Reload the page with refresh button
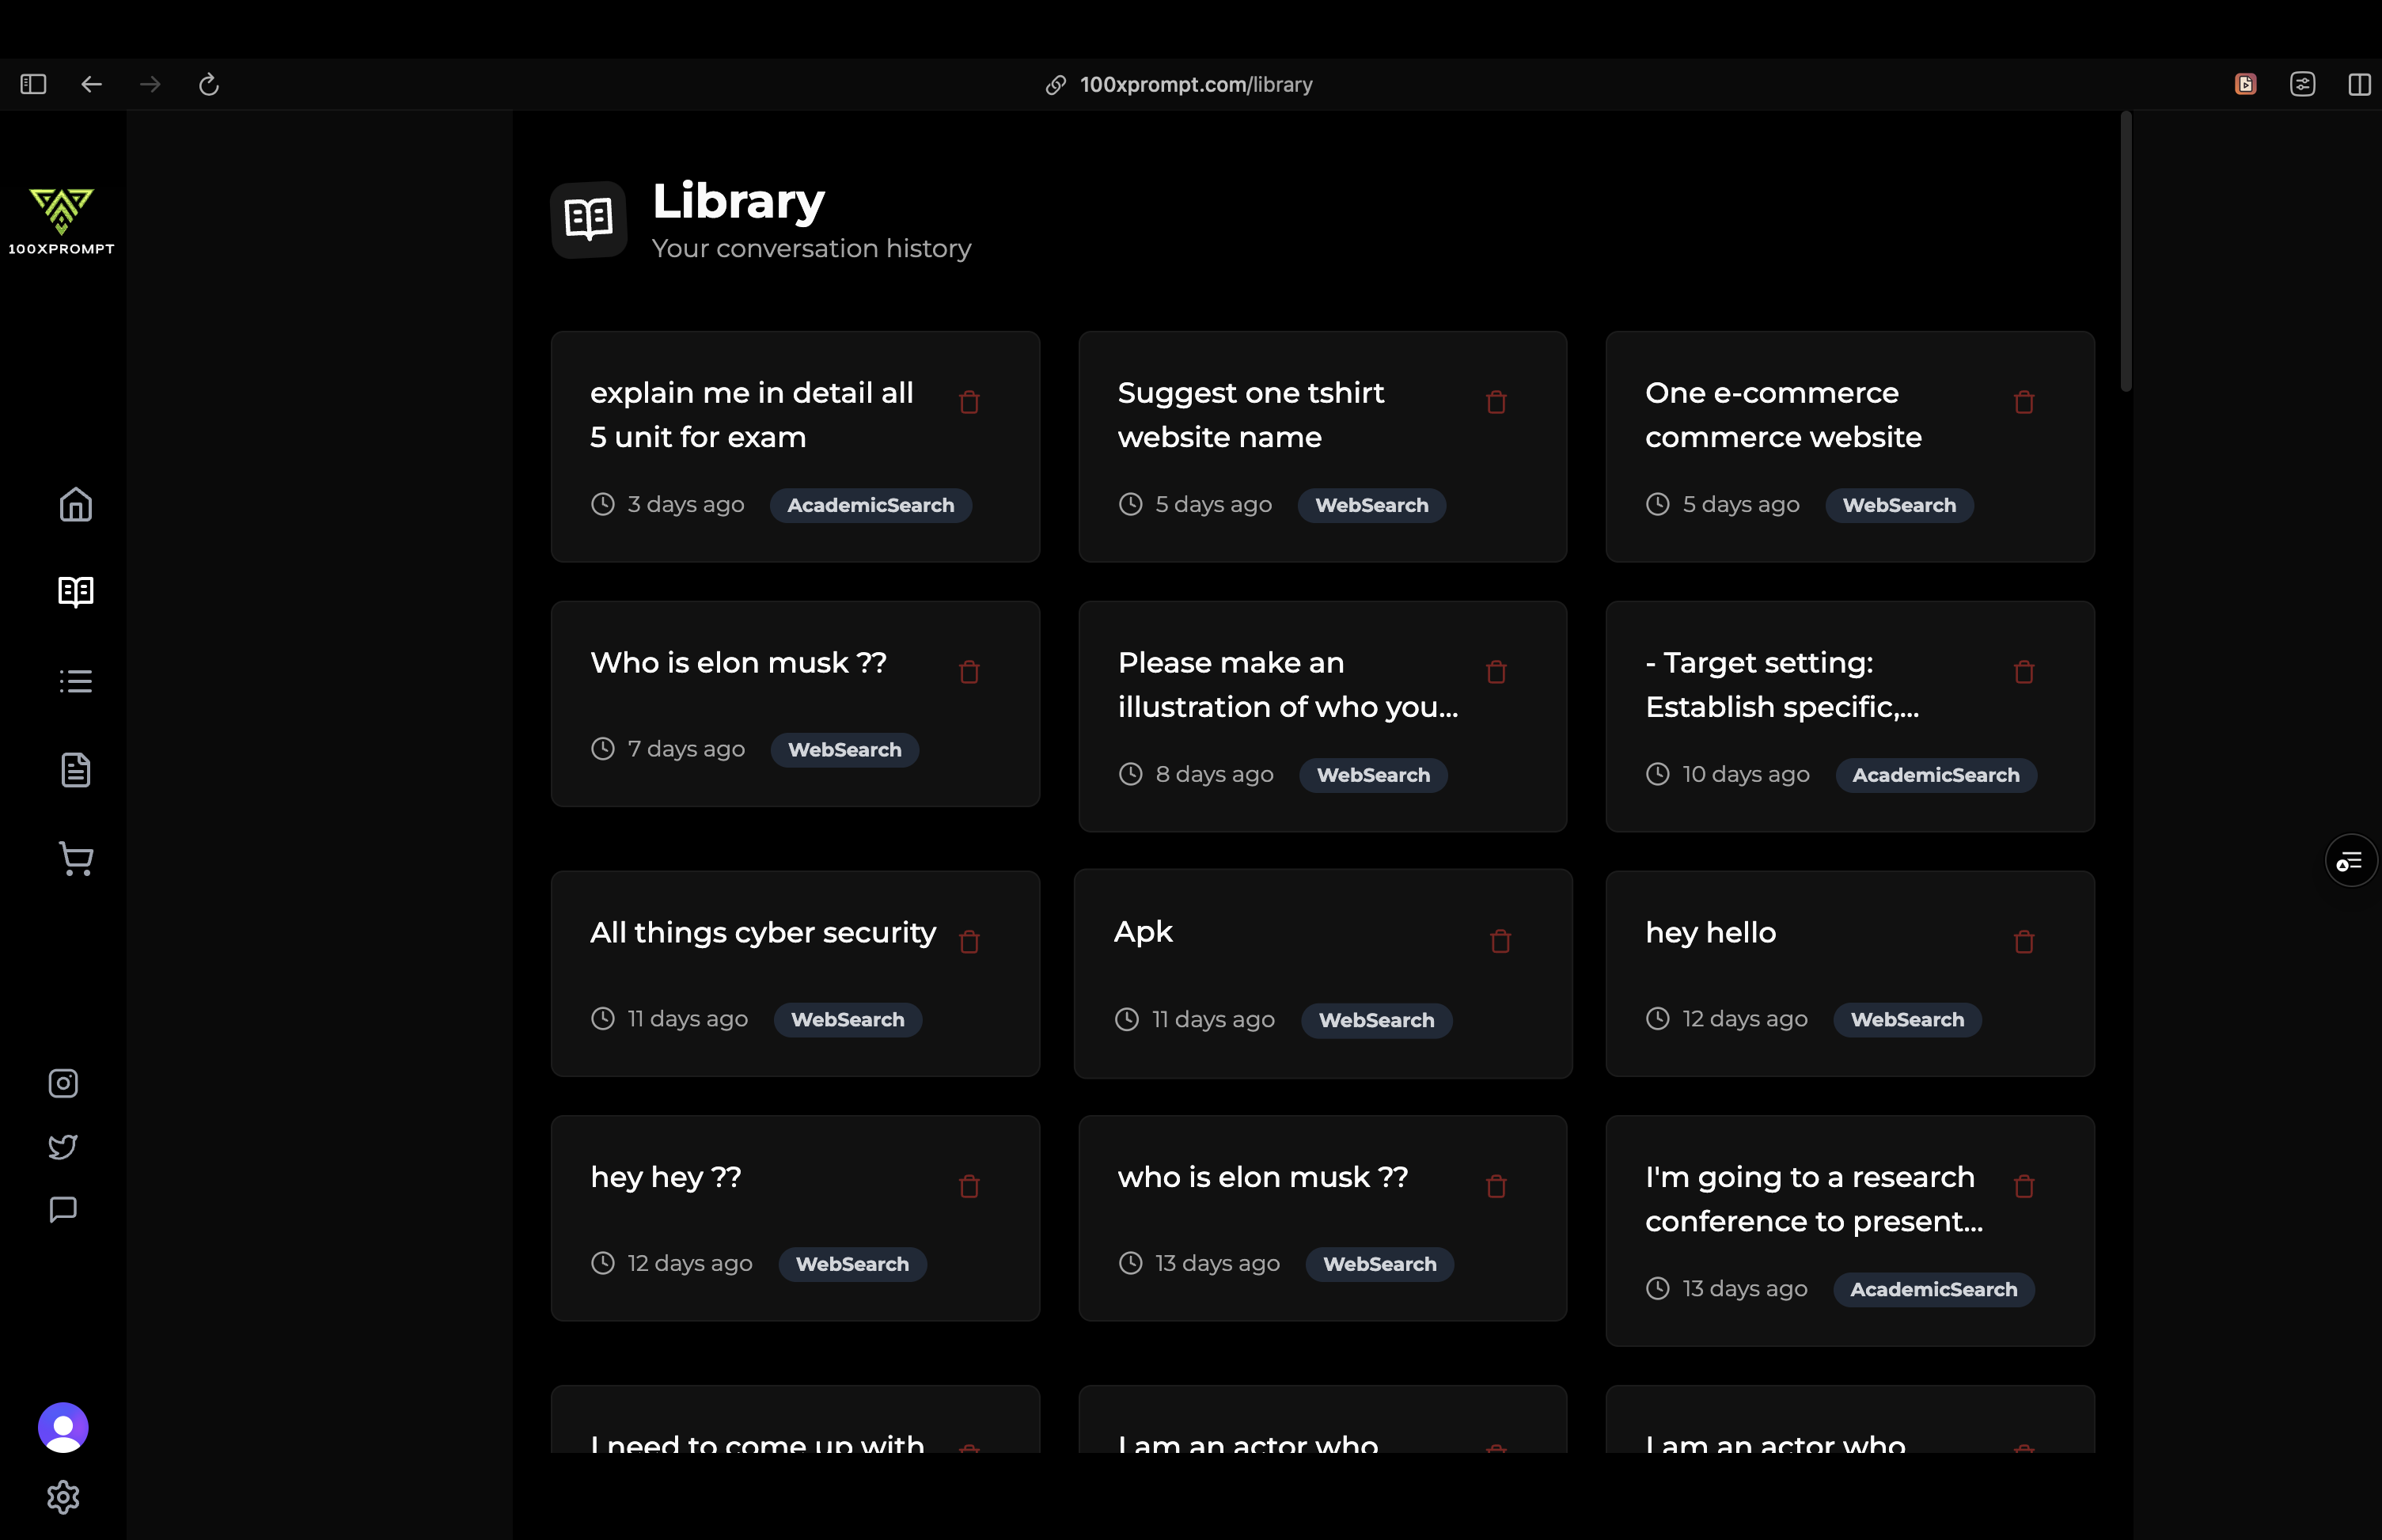The width and height of the screenshot is (2382, 1540). (x=208, y=84)
